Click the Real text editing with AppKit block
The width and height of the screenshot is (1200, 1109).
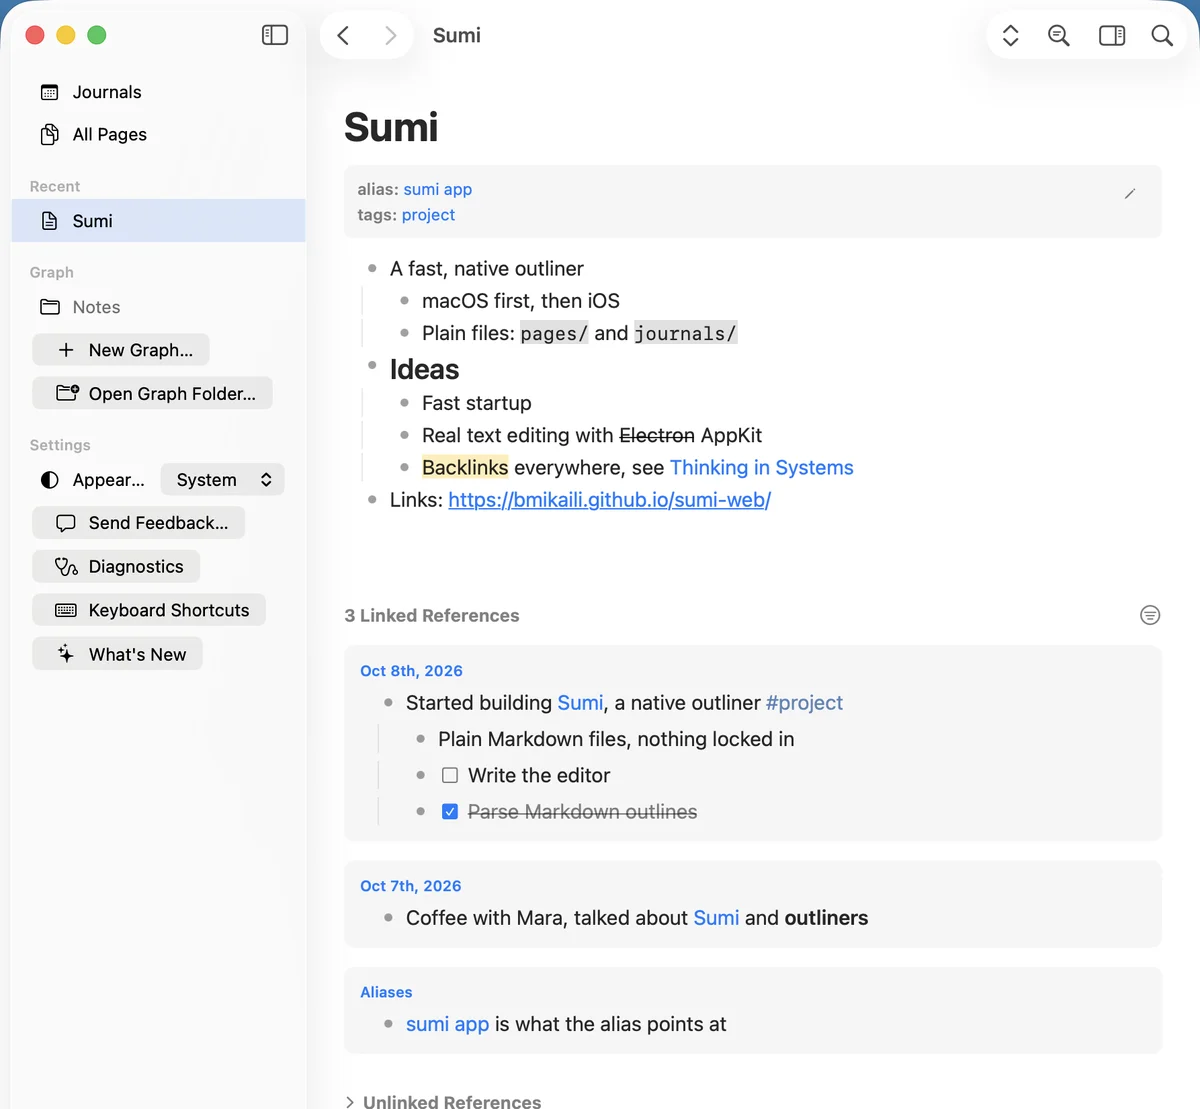point(592,435)
